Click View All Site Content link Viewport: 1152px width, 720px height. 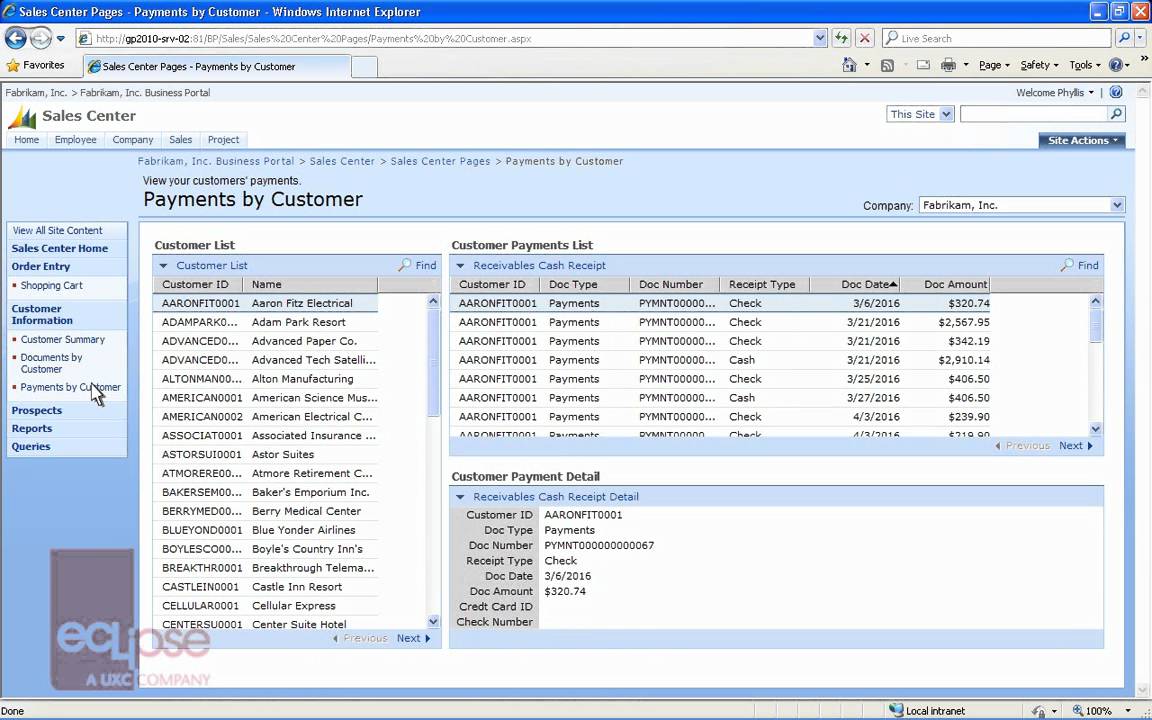[x=57, y=230]
